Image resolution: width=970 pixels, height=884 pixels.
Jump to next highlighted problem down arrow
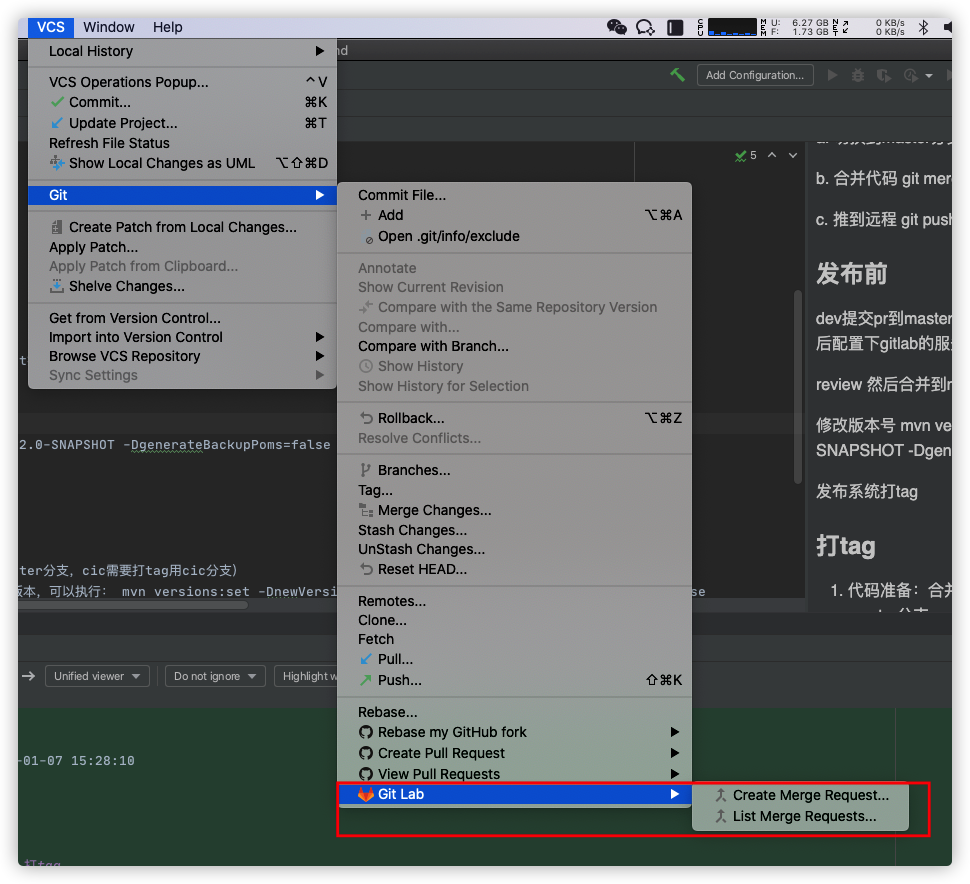pos(793,156)
